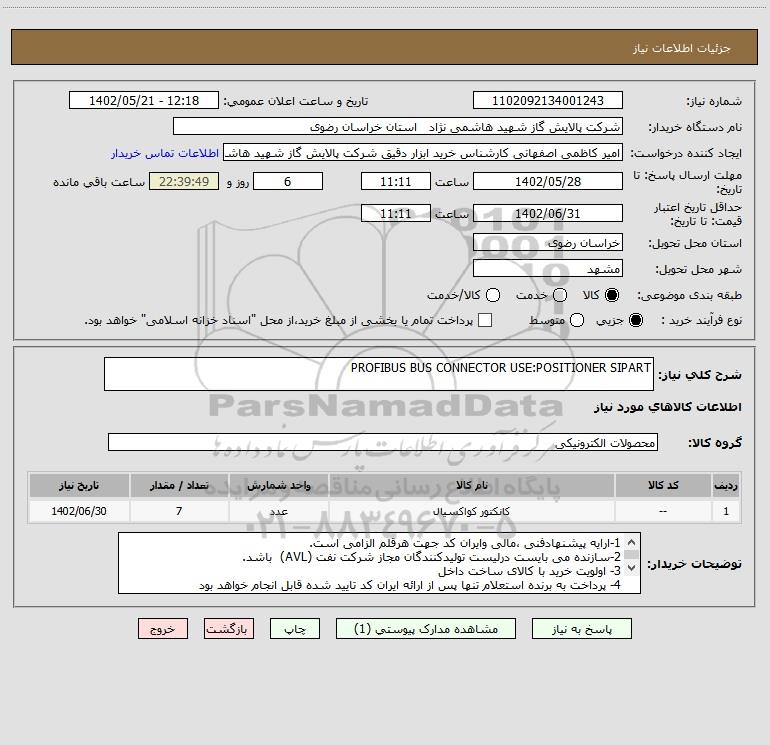Click the خروج exit button
The height and width of the screenshot is (745, 770).
pos(163,629)
